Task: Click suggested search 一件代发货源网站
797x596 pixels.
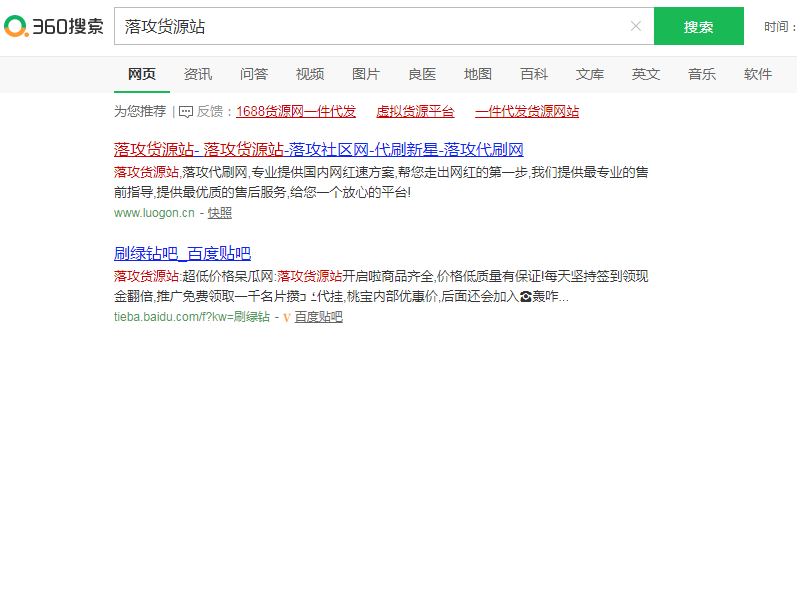Action: pyautogui.click(x=527, y=111)
